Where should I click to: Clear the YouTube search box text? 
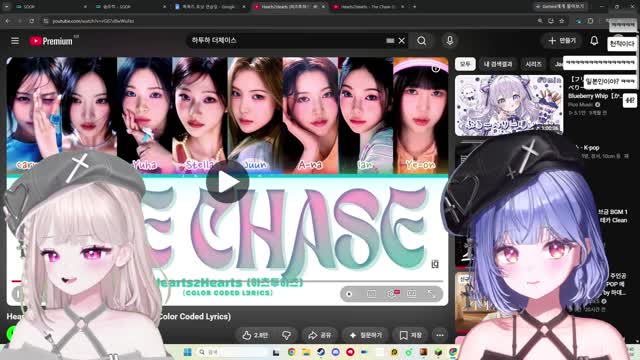402,40
